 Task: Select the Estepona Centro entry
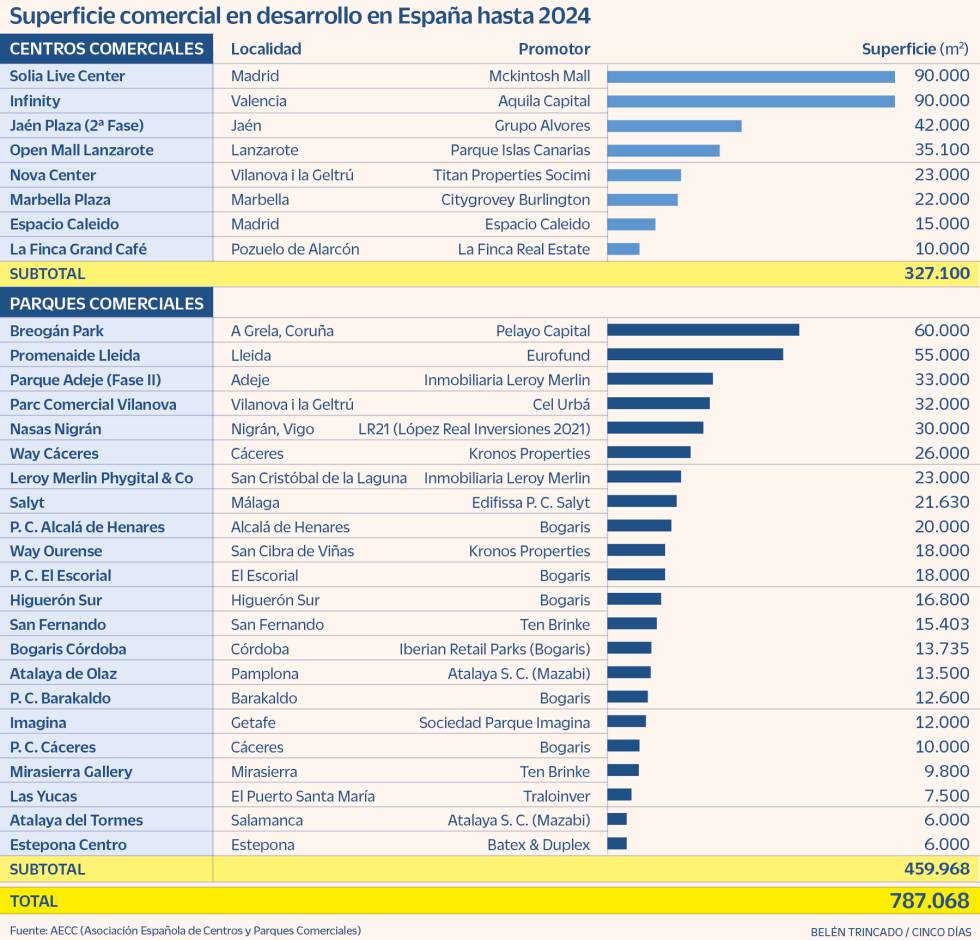click(68, 845)
